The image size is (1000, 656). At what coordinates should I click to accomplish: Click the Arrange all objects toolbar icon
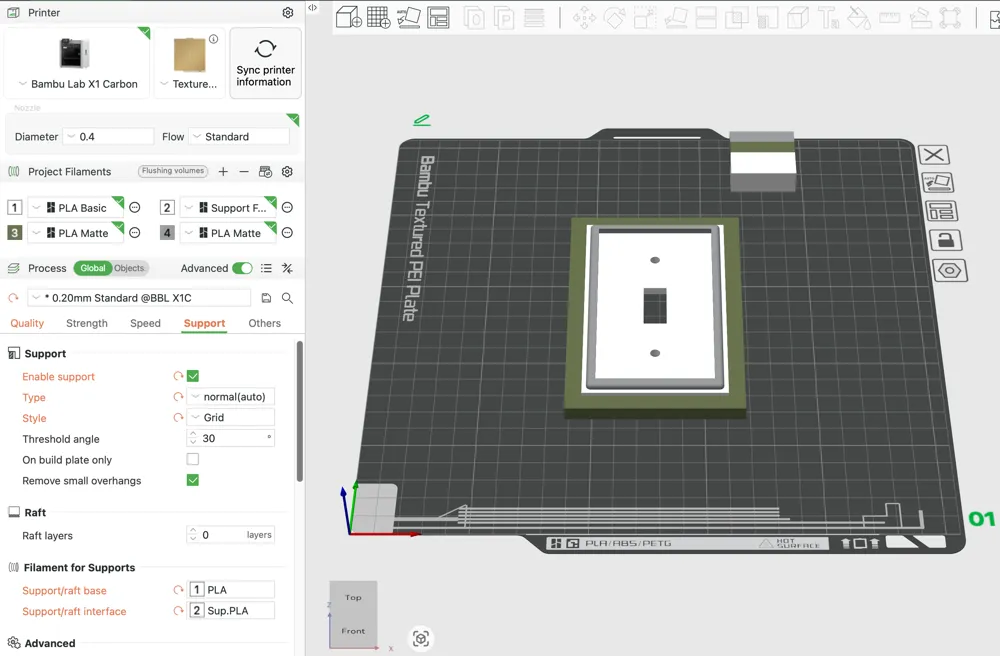click(438, 17)
